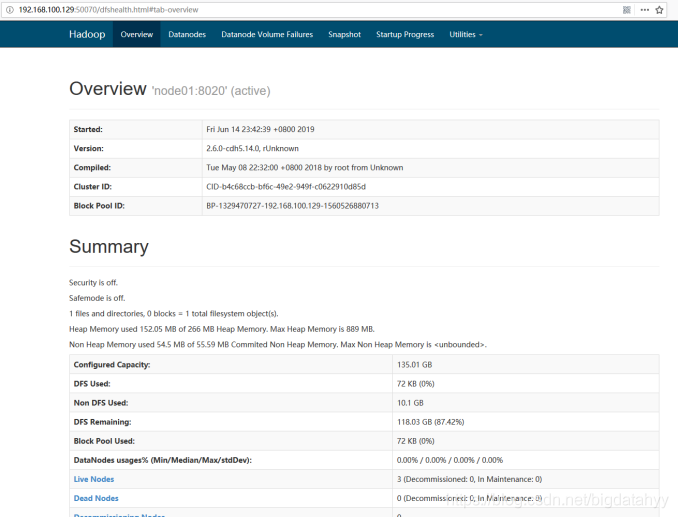This screenshot has width=678, height=518.
Task: Click the Configured Capacity label
Action: click(112, 365)
